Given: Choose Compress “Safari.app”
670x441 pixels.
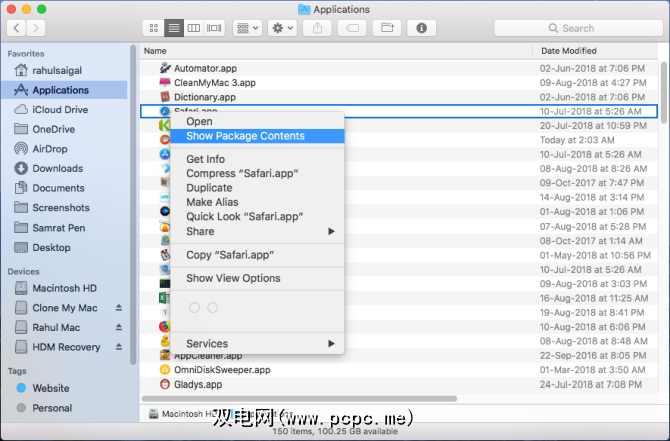Looking at the screenshot, I should (257, 173).
